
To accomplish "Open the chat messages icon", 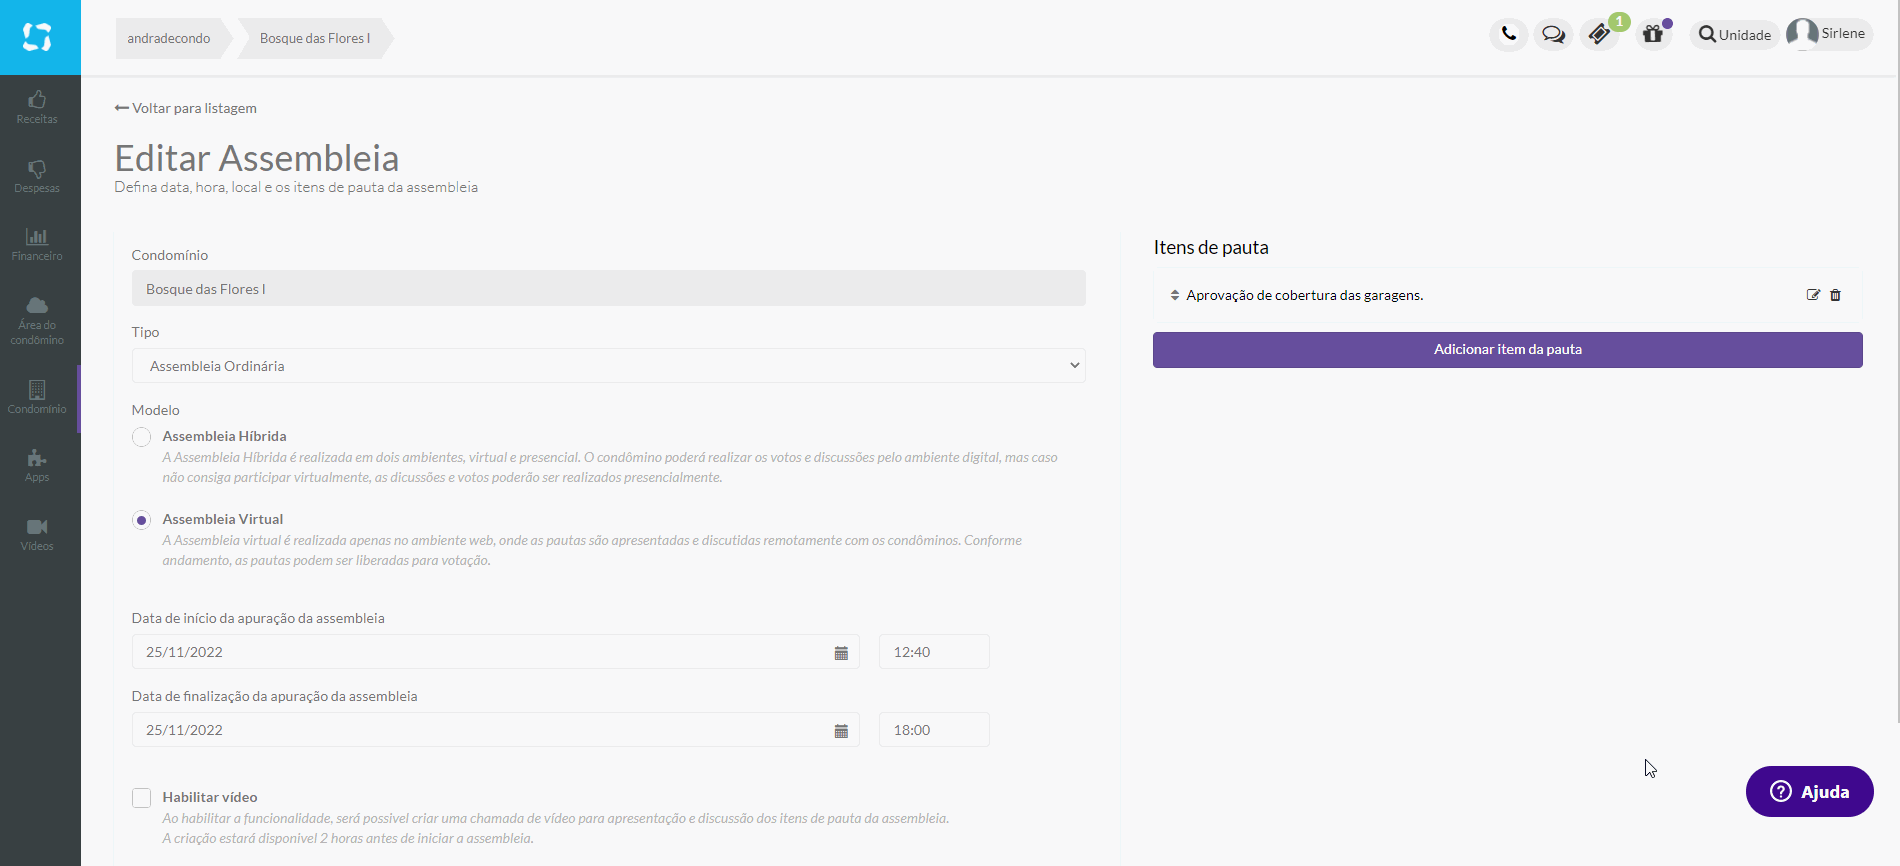I will (1553, 35).
